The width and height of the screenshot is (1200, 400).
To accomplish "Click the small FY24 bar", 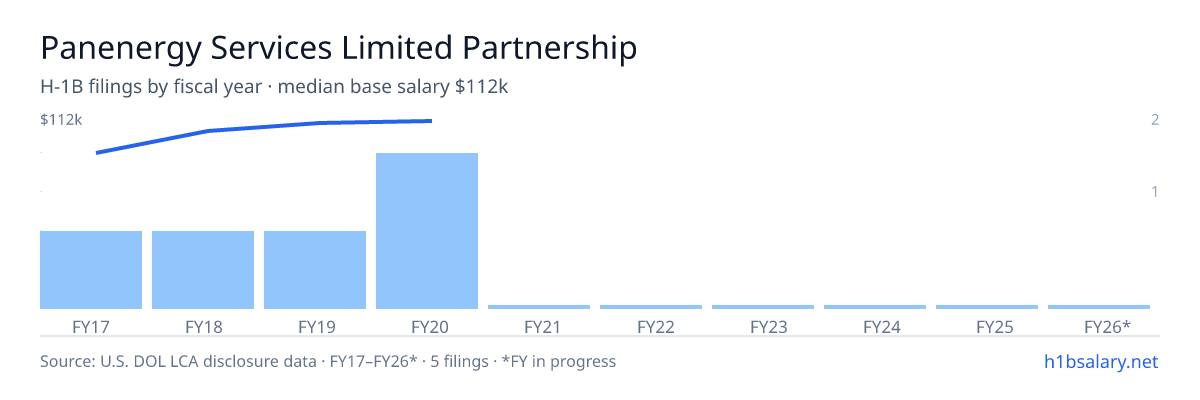I will (x=875, y=307).
